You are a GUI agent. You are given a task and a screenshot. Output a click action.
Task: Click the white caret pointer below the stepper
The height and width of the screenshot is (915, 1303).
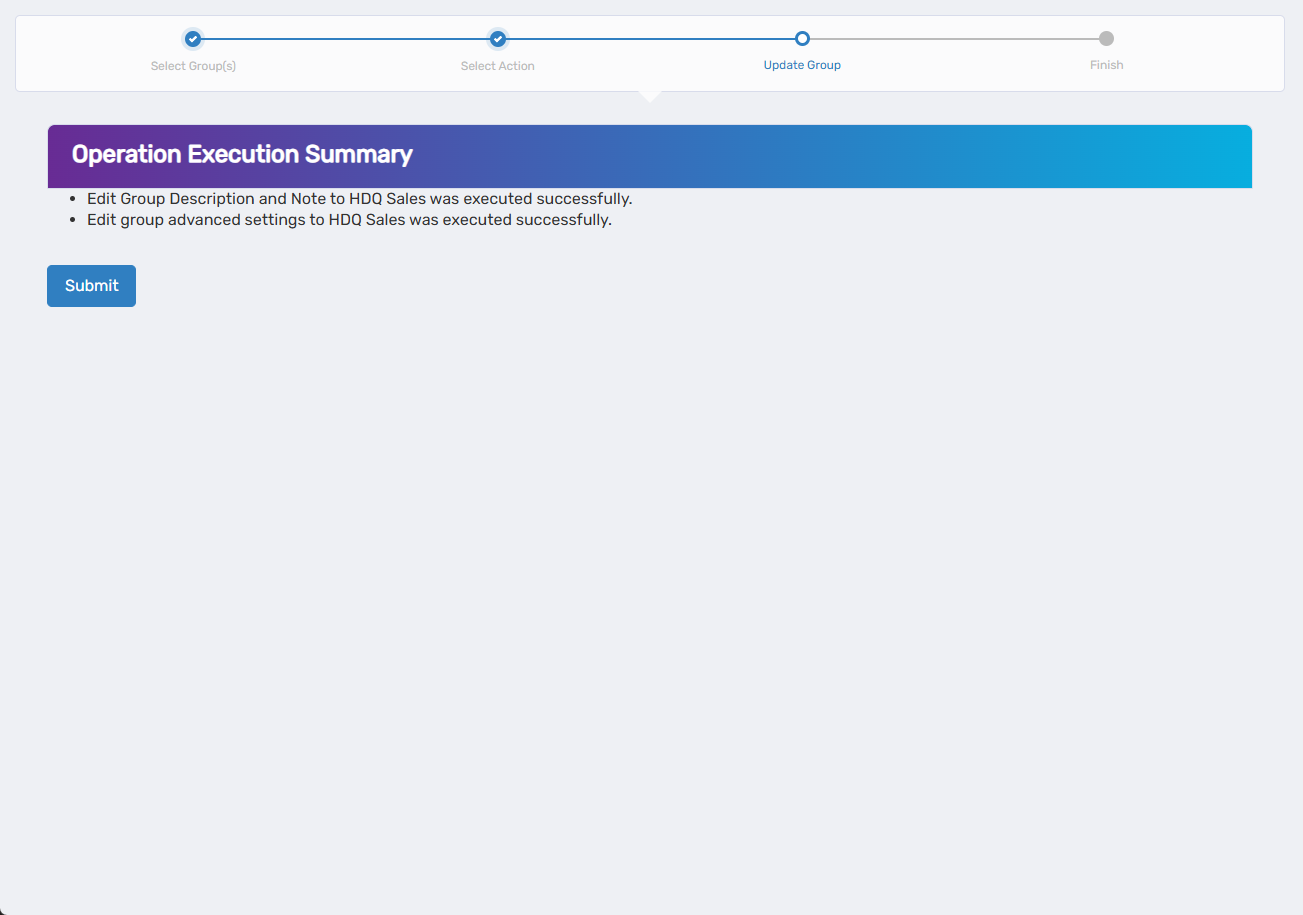tap(650, 93)
